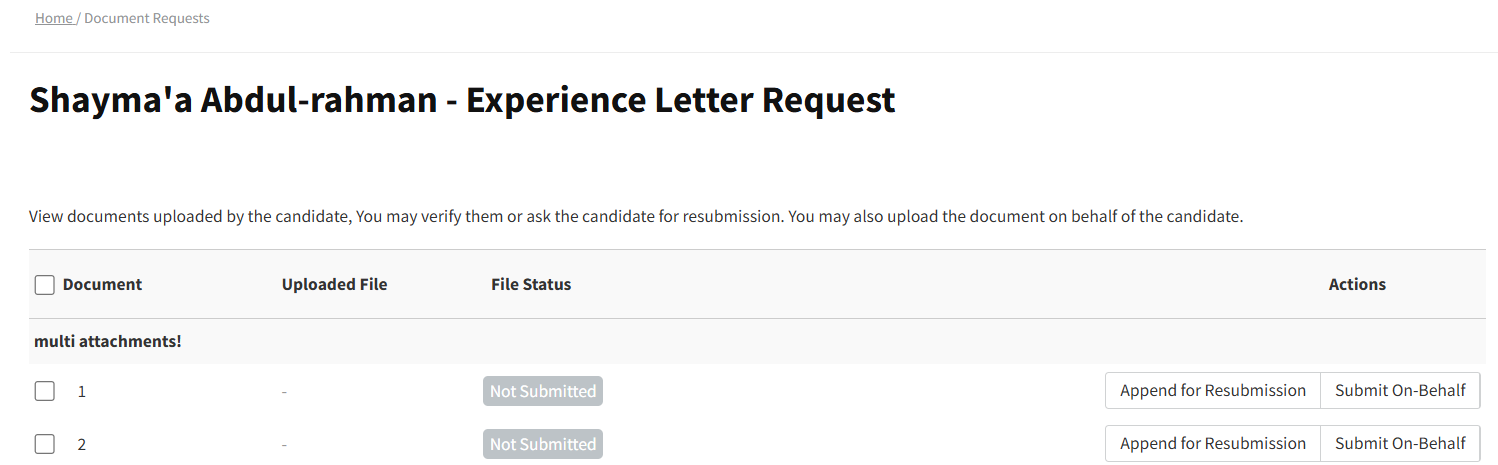
Task: Click Submit On-Behalf for document 1
Action: (x=1399, y=391)
